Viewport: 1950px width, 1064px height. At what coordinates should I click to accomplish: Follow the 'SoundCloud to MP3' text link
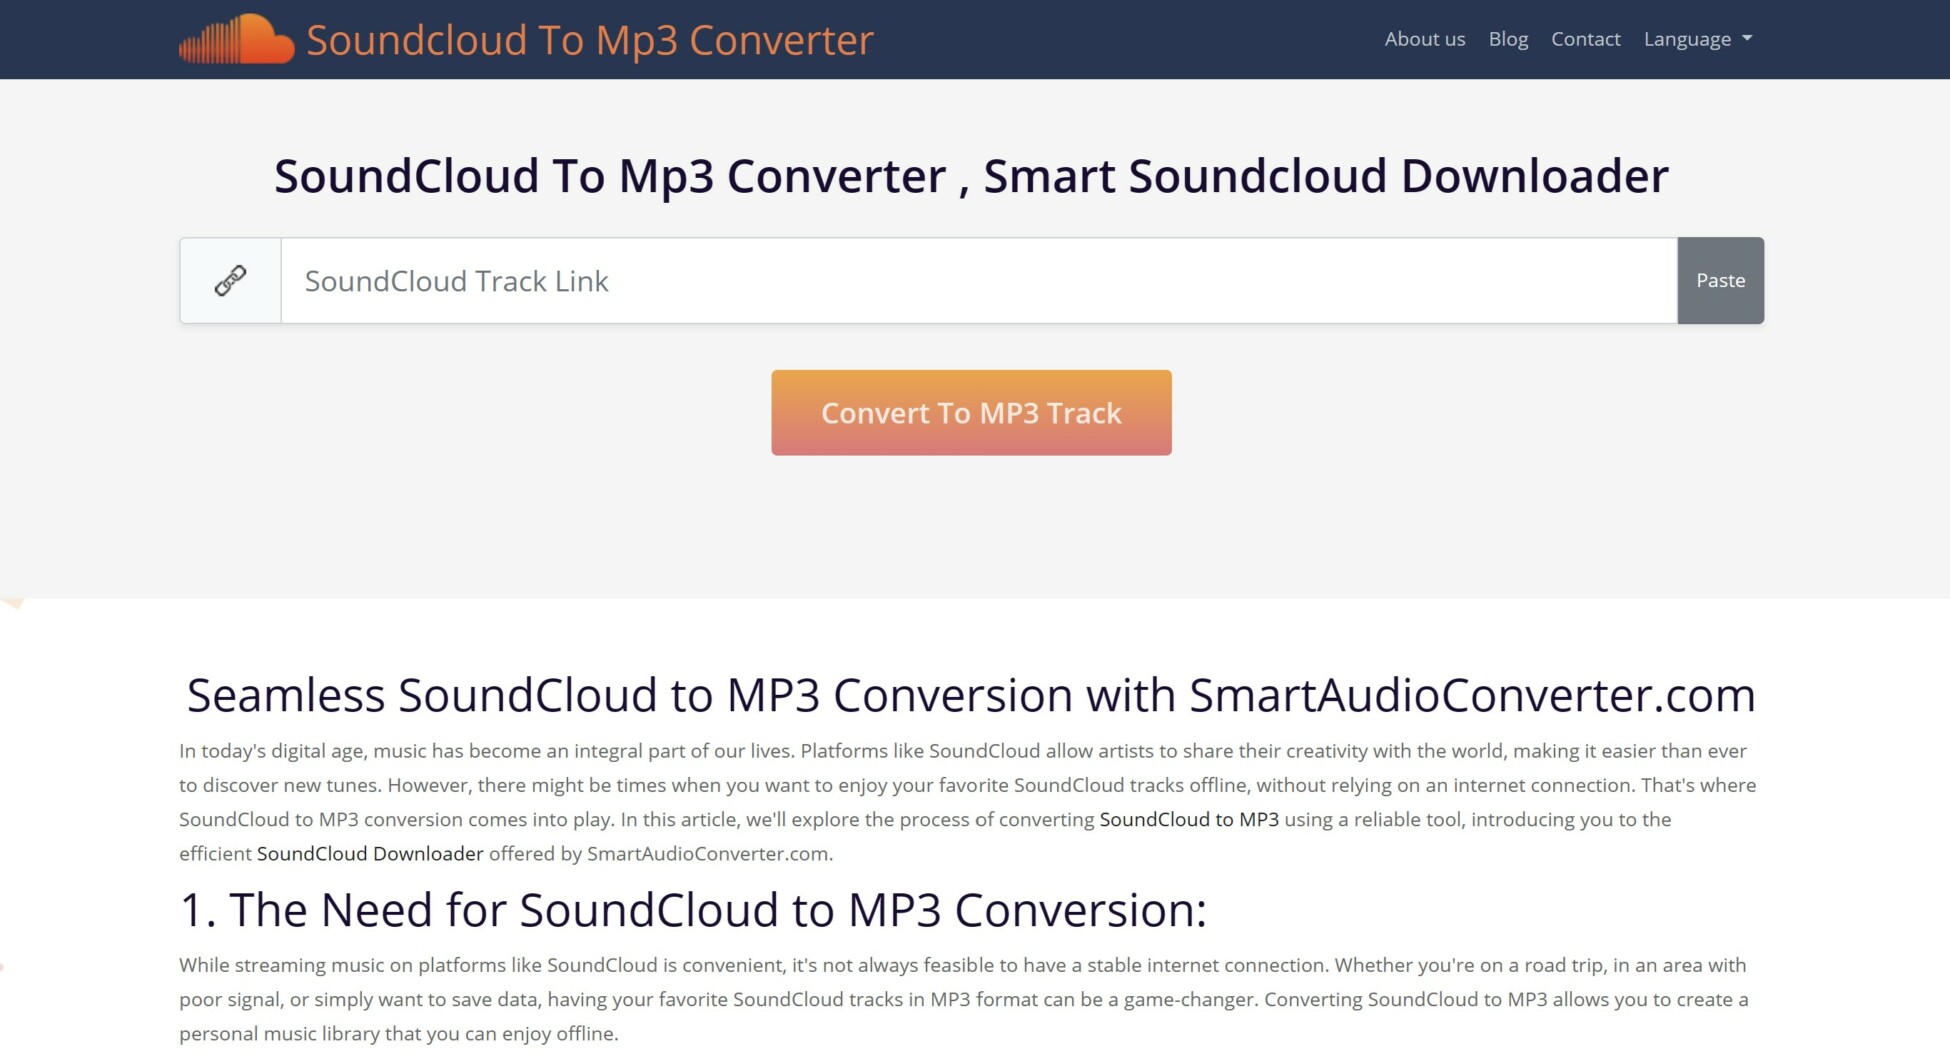tap(1188, 819)
